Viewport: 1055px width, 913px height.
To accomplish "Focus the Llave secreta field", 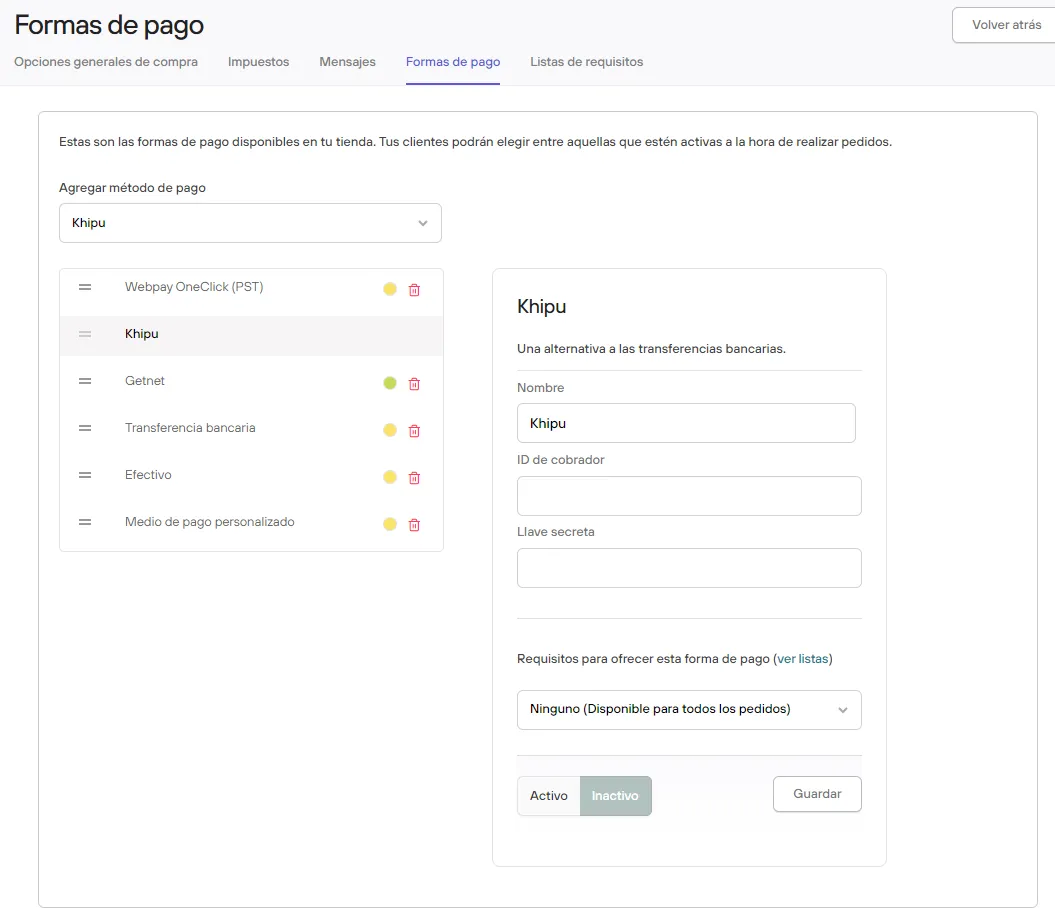I will click(x=689, y=568).
